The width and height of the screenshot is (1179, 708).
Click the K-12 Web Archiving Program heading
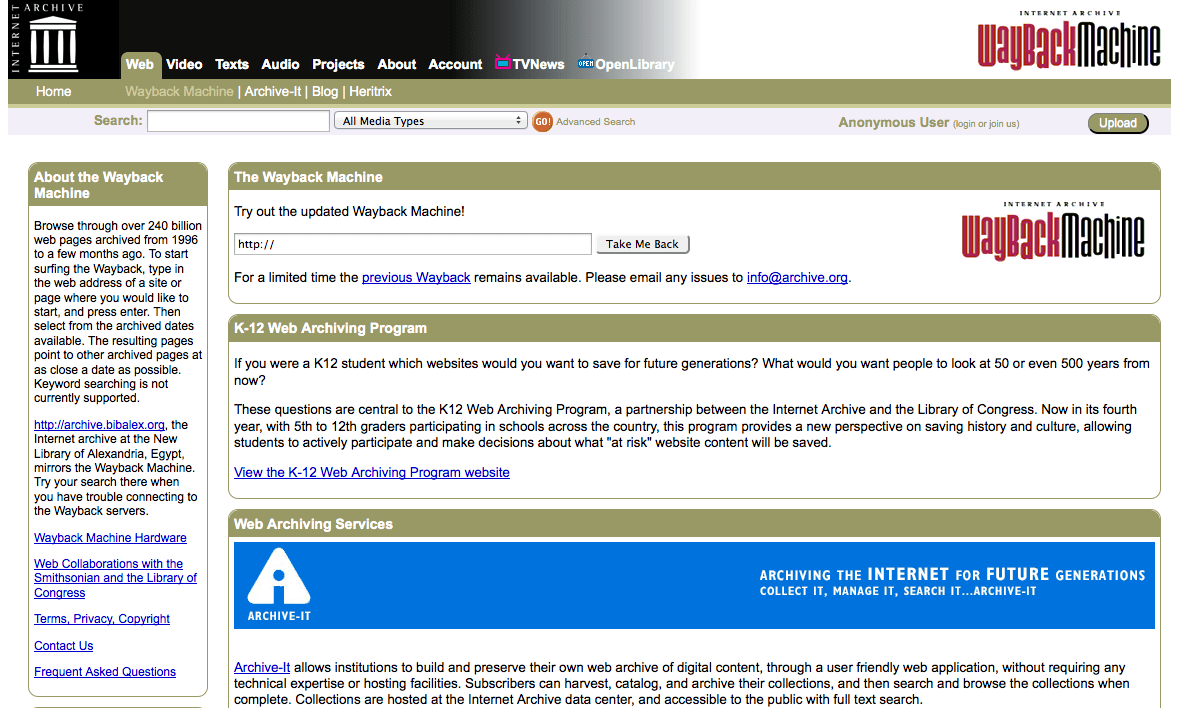click(x=330, y=328)
